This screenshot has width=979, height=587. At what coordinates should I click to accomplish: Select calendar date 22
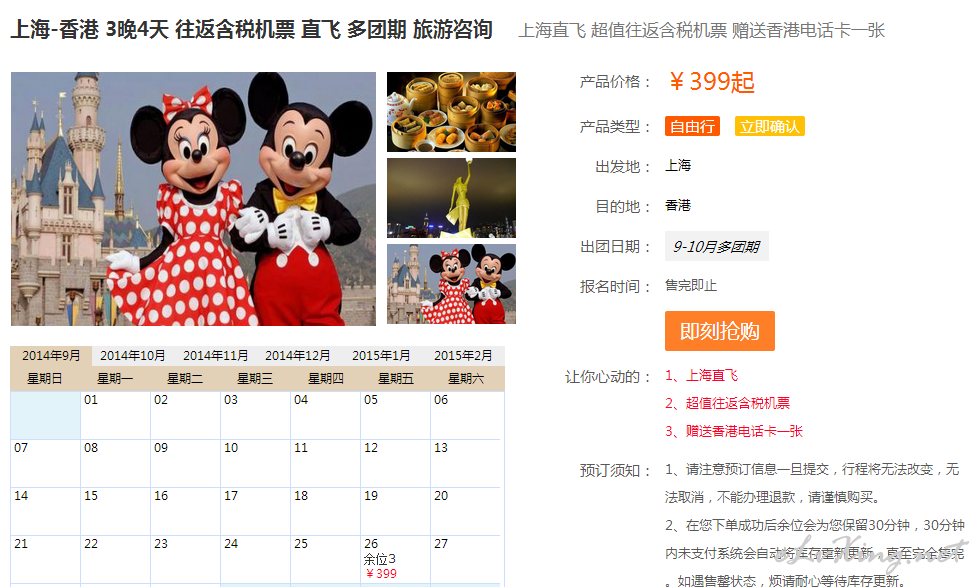coord(116,560)
